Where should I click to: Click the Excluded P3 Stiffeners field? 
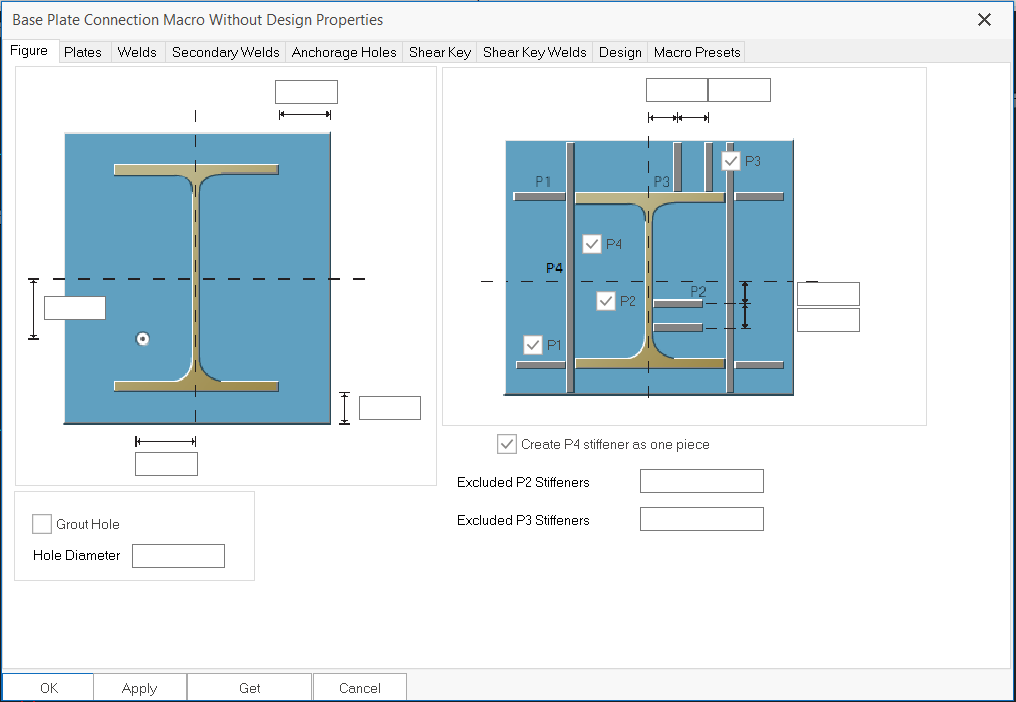pyautogui.click(x=701, y=520)
